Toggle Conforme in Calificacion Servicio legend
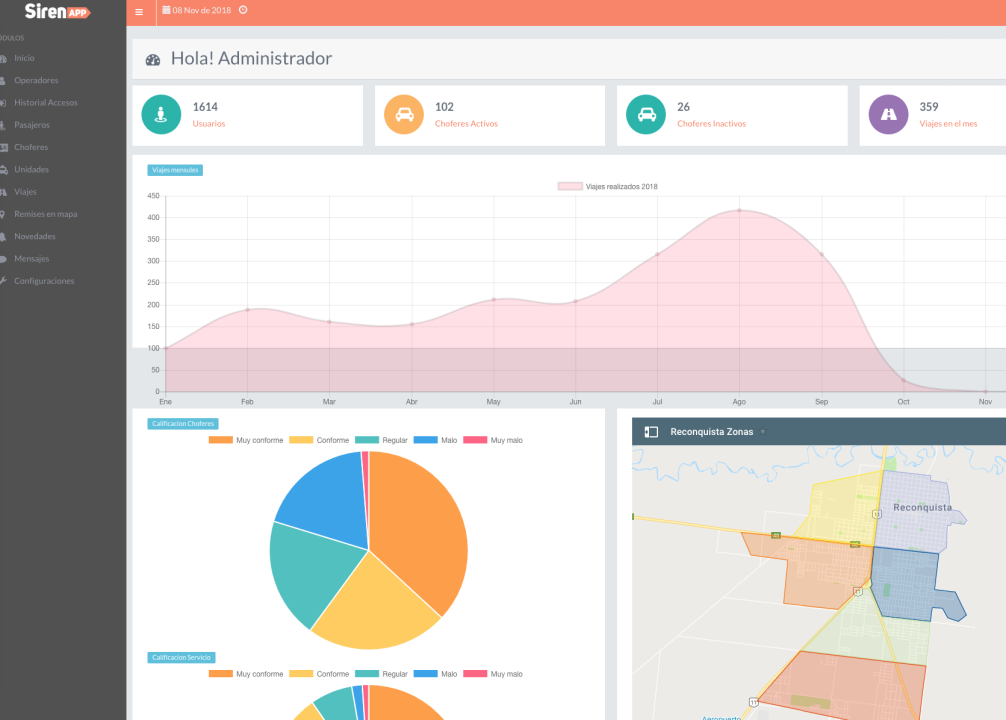The width and height of the screenshot is (1006, 720). pos(319,674)
